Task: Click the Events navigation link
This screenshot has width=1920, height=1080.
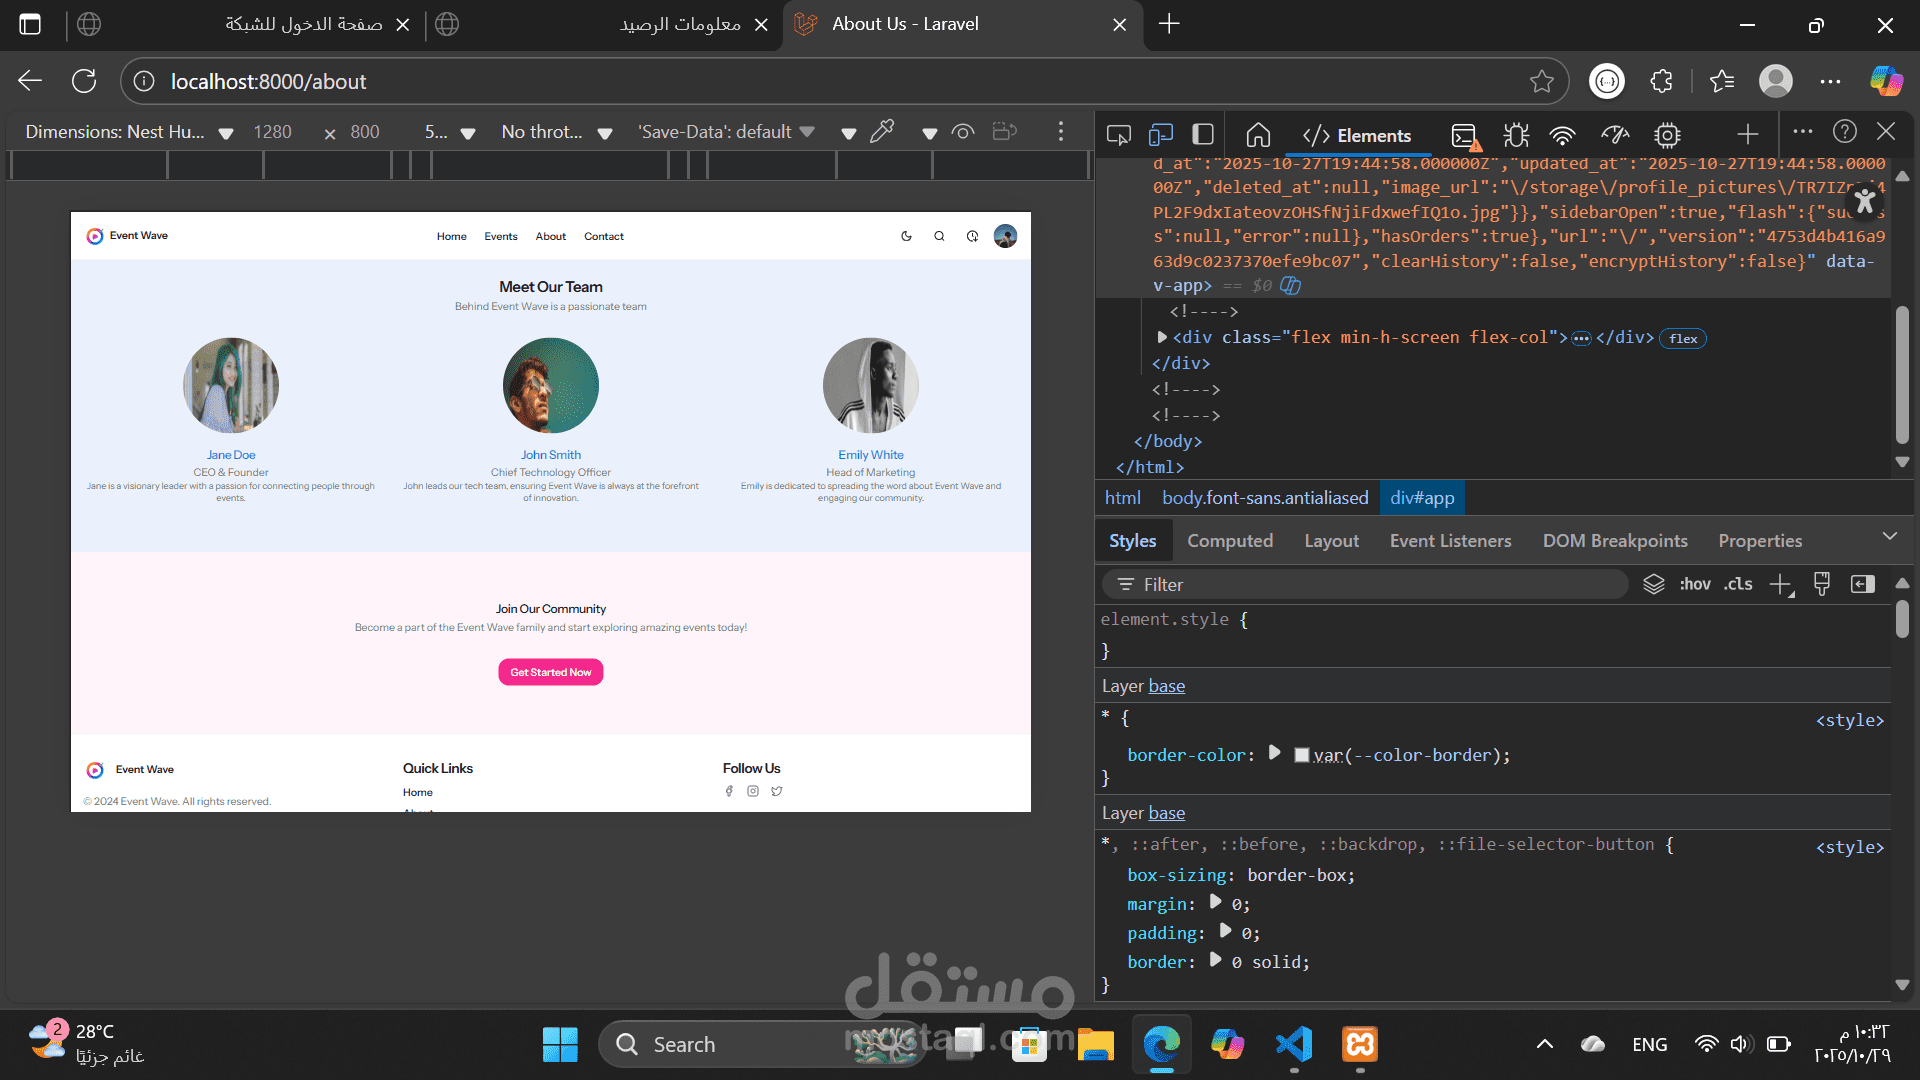Action: tap(501, 237)
